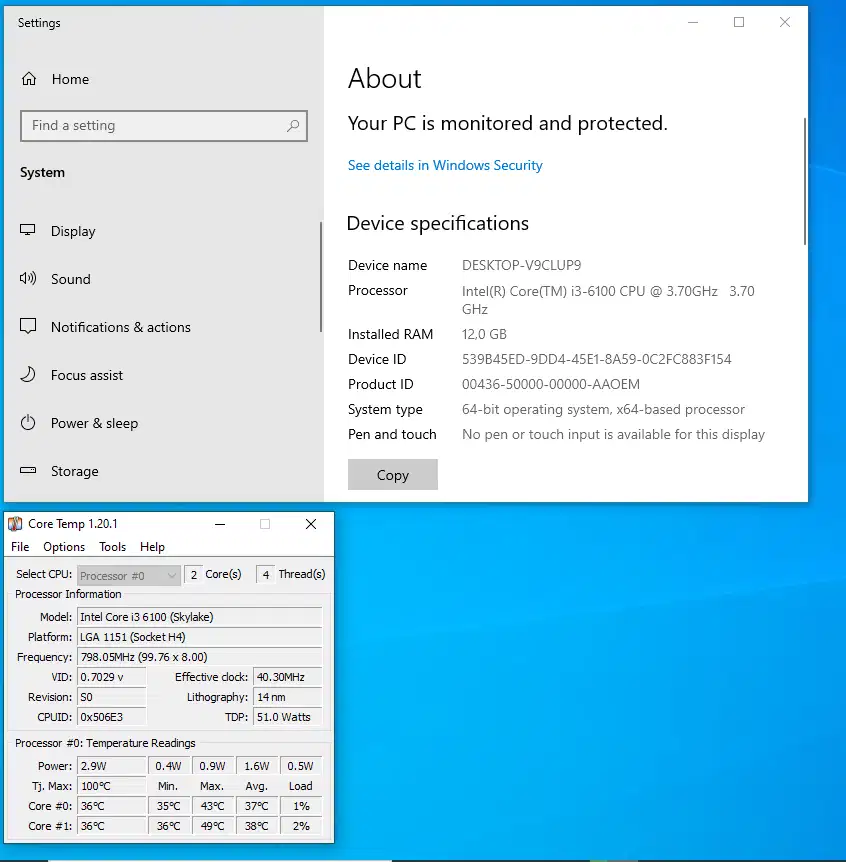Select Sound in Settings sidebar
This screenshot has height=862, width=846.
click(70, 279)
